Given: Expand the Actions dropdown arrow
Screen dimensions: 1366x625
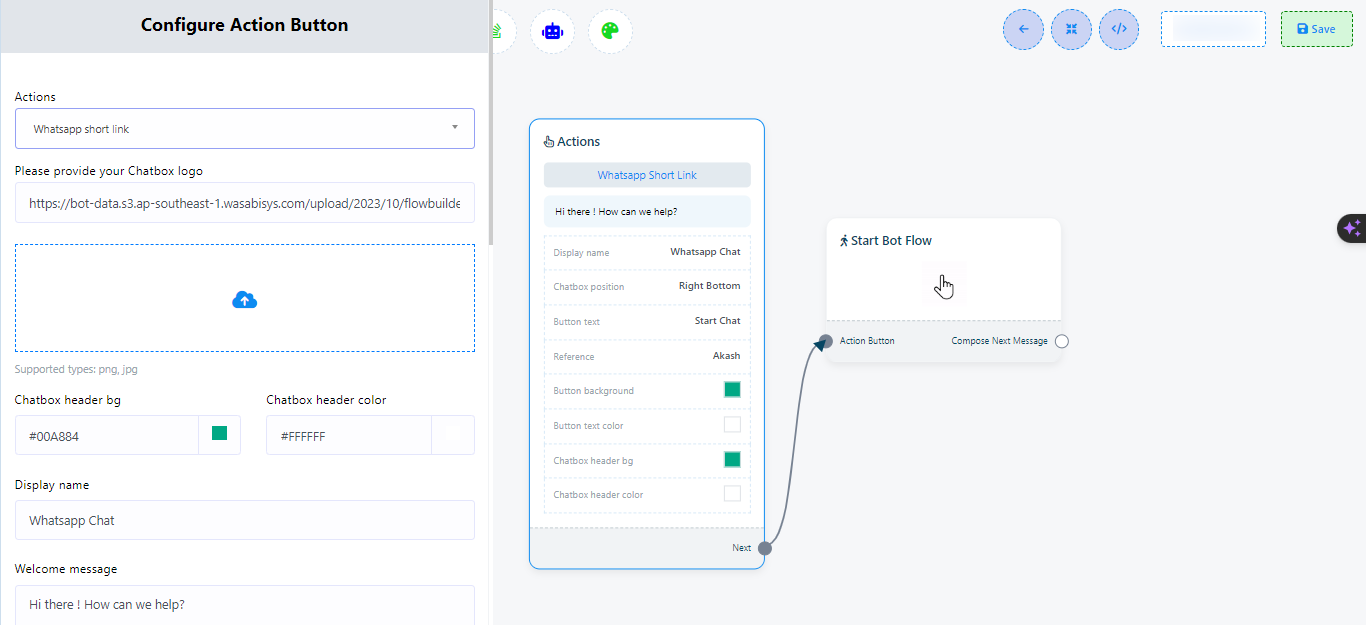Looking at the screenshot, I should click(x=455, y=128).
